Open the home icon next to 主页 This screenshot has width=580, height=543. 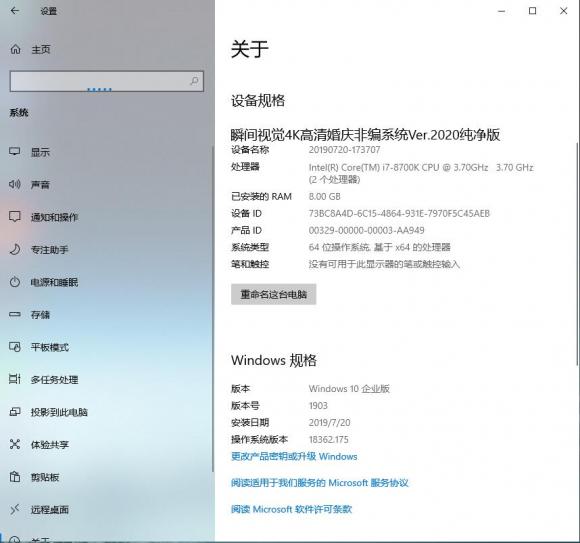coord(15,49)
